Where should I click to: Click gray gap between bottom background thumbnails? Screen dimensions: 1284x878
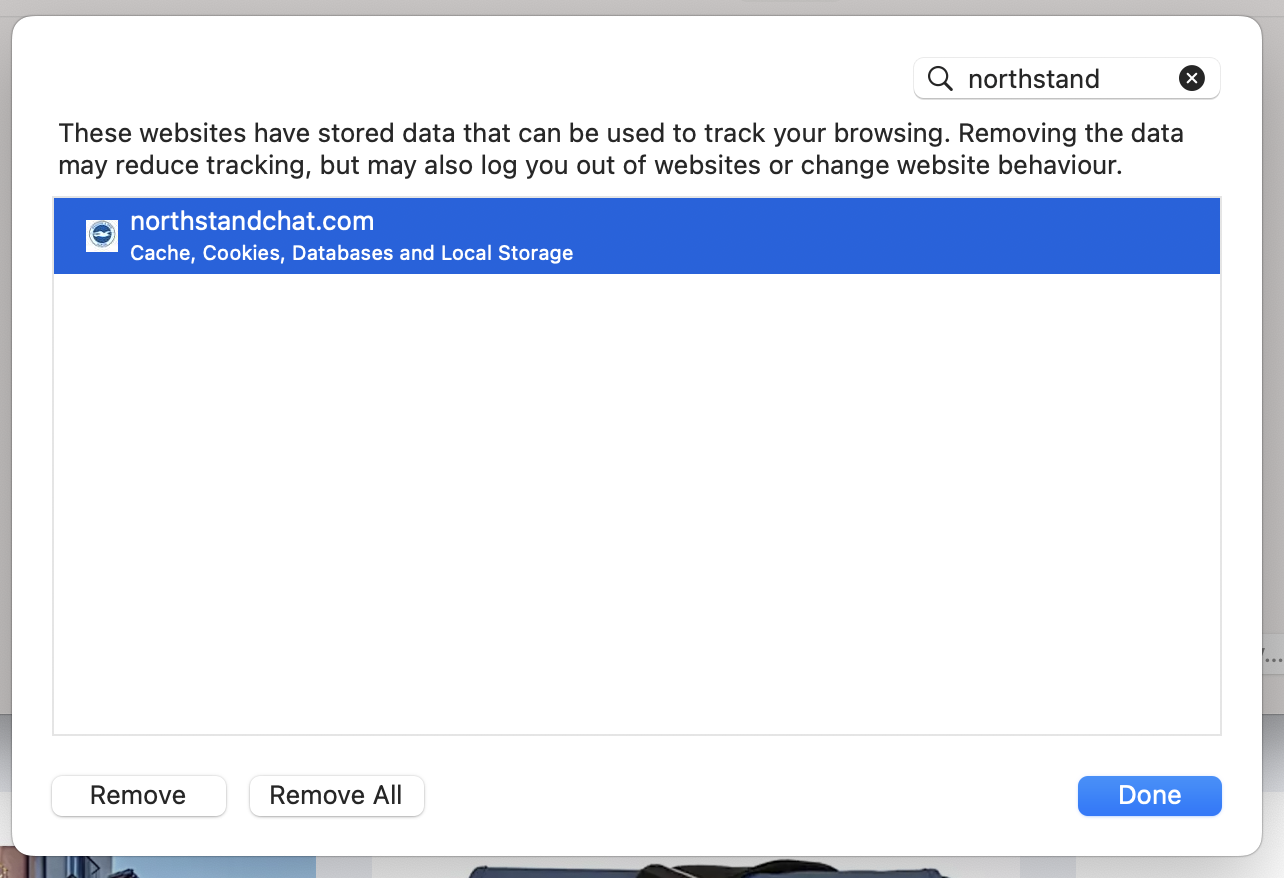coord(344,867)
